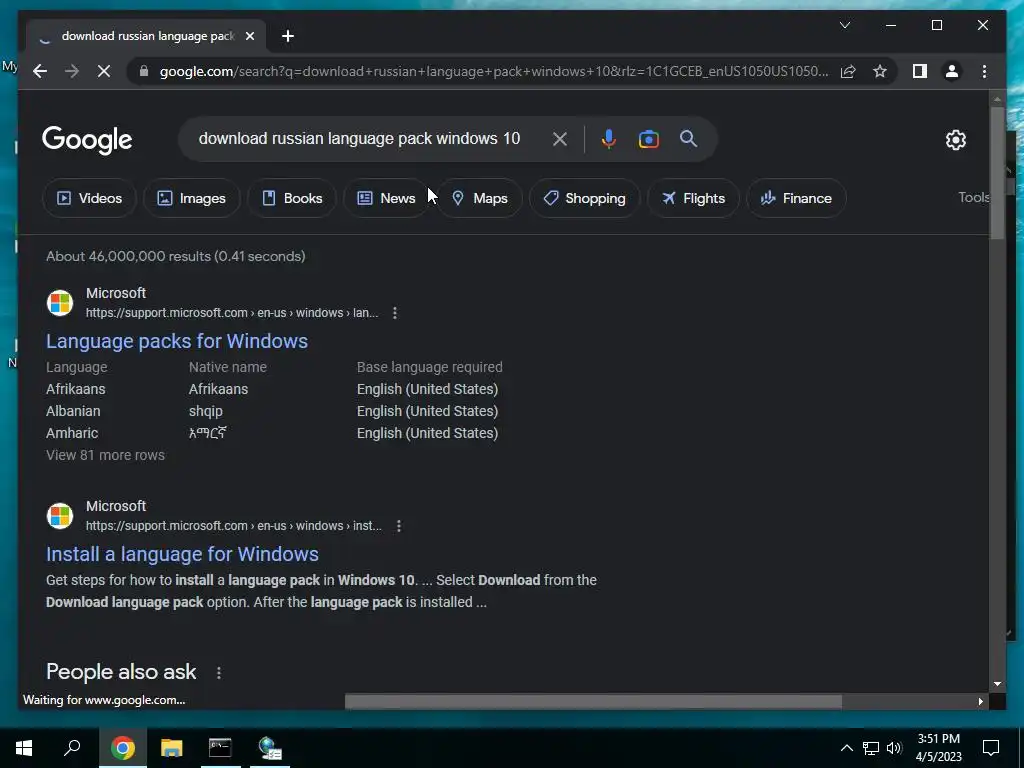Clear the search query with X
1024x768 pixels.
pos(560,138)
